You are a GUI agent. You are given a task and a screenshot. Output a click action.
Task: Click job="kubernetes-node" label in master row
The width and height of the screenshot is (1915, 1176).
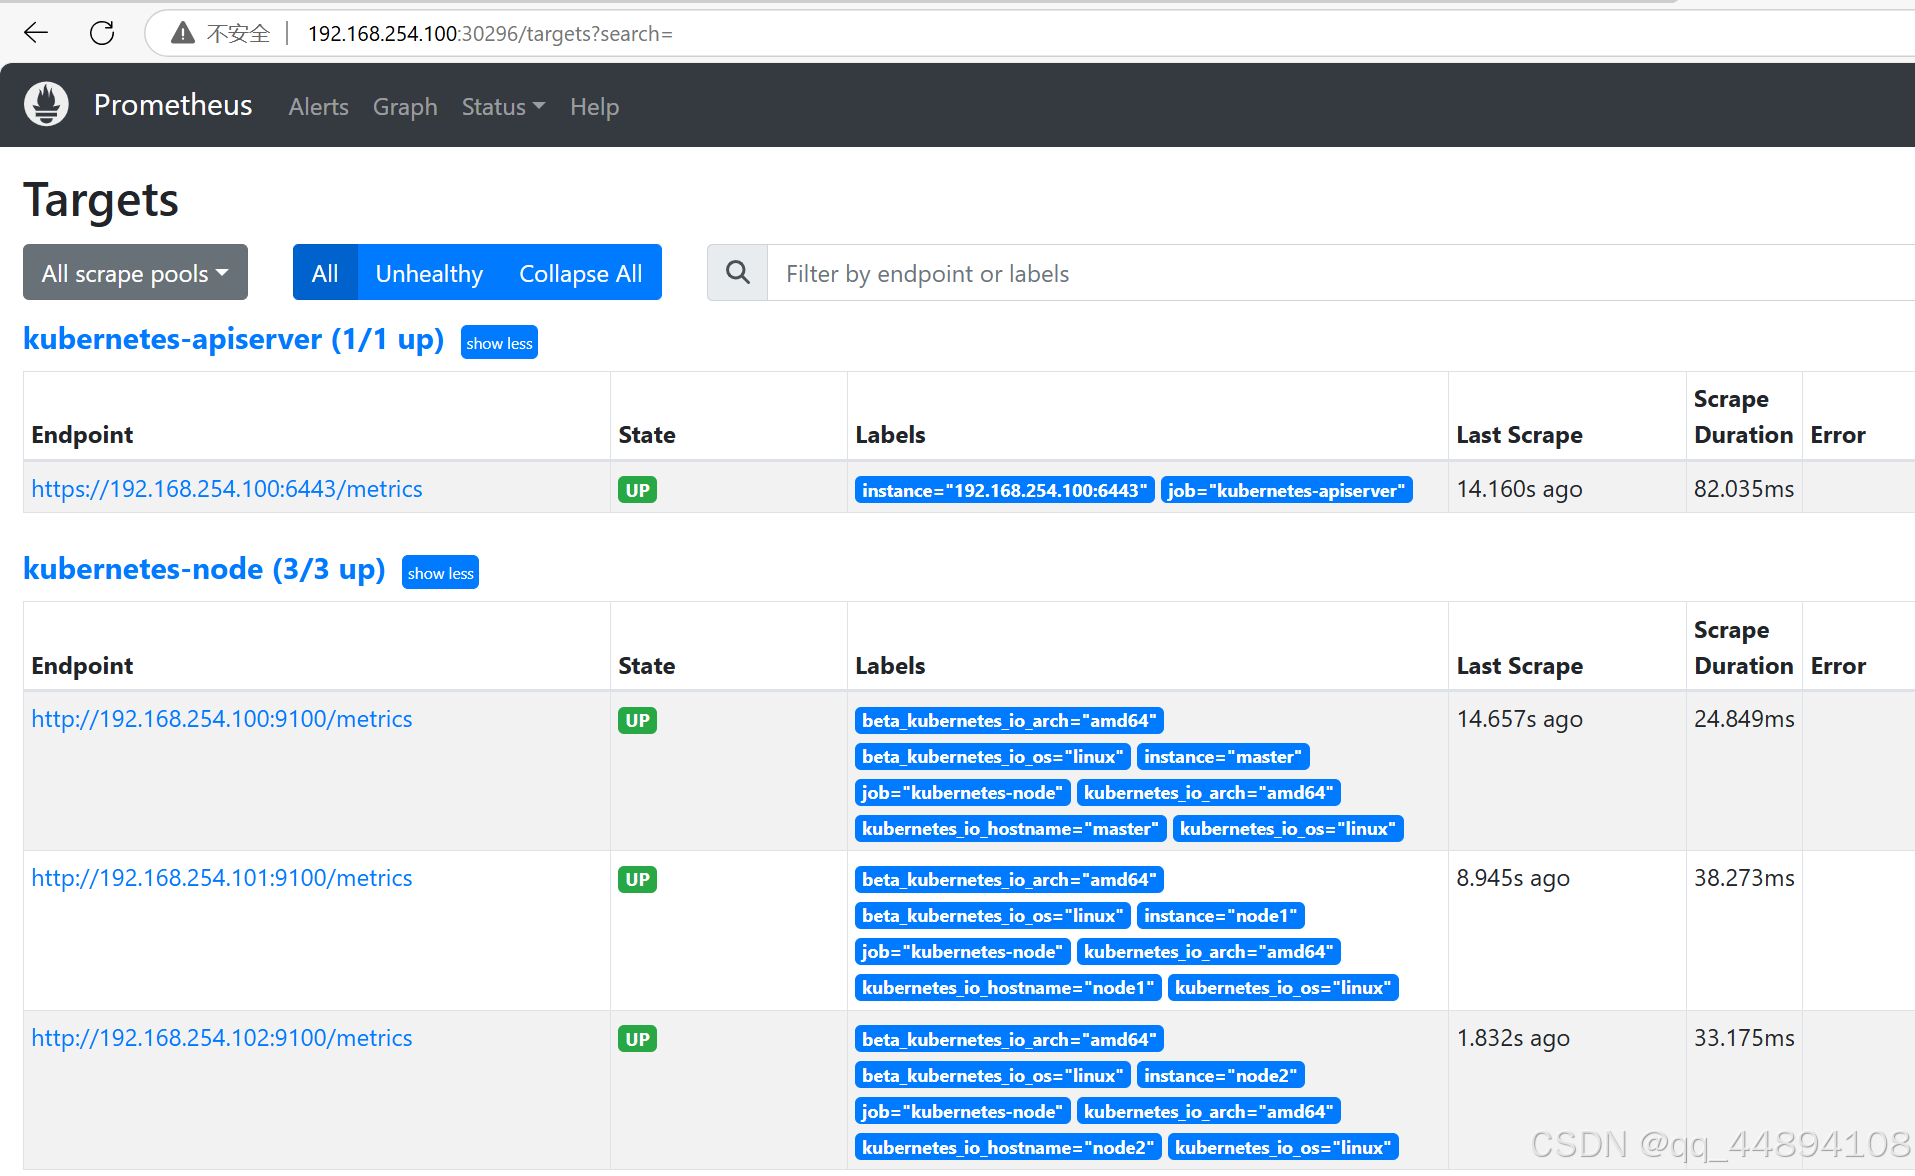[962, 792]
